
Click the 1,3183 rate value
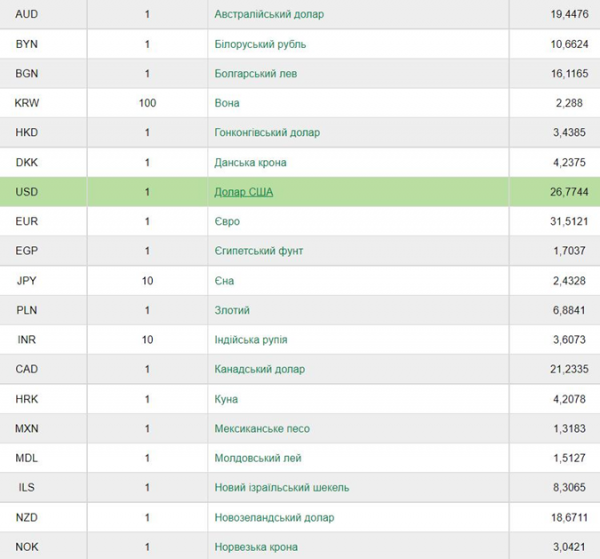click(x=569, y=429)
